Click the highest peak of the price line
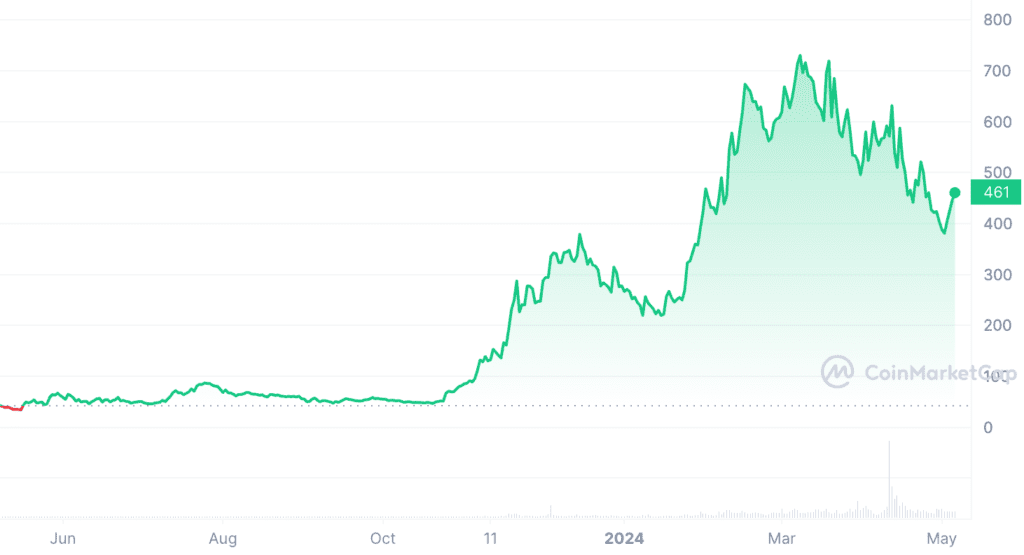This screenshot has width=1024, height=555. (800, 56)
